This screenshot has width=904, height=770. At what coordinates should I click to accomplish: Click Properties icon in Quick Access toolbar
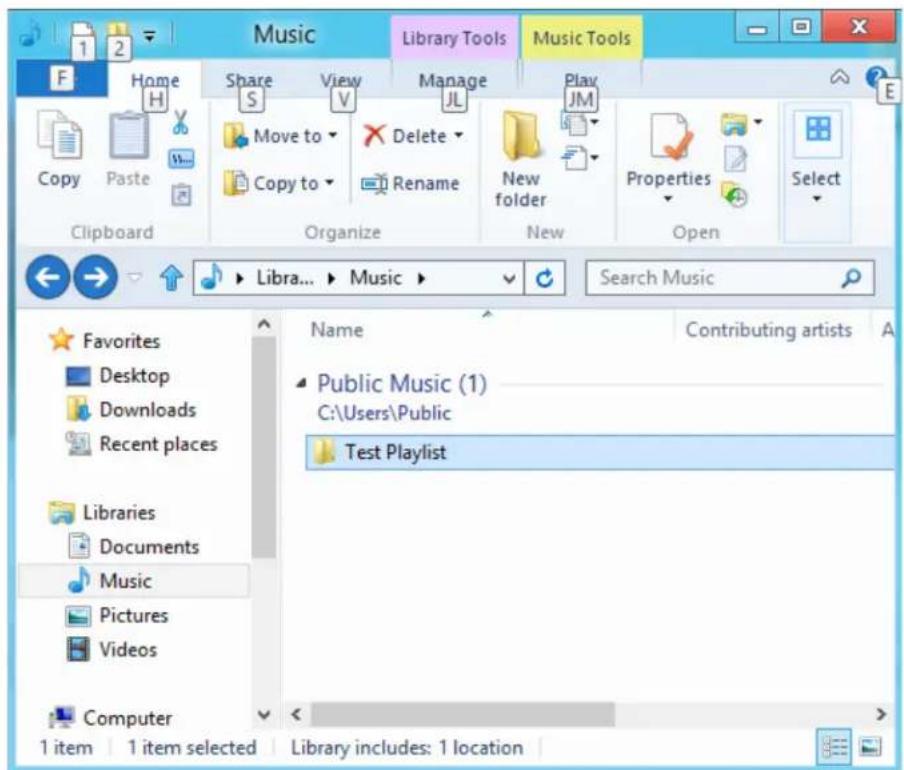[82, 36]
